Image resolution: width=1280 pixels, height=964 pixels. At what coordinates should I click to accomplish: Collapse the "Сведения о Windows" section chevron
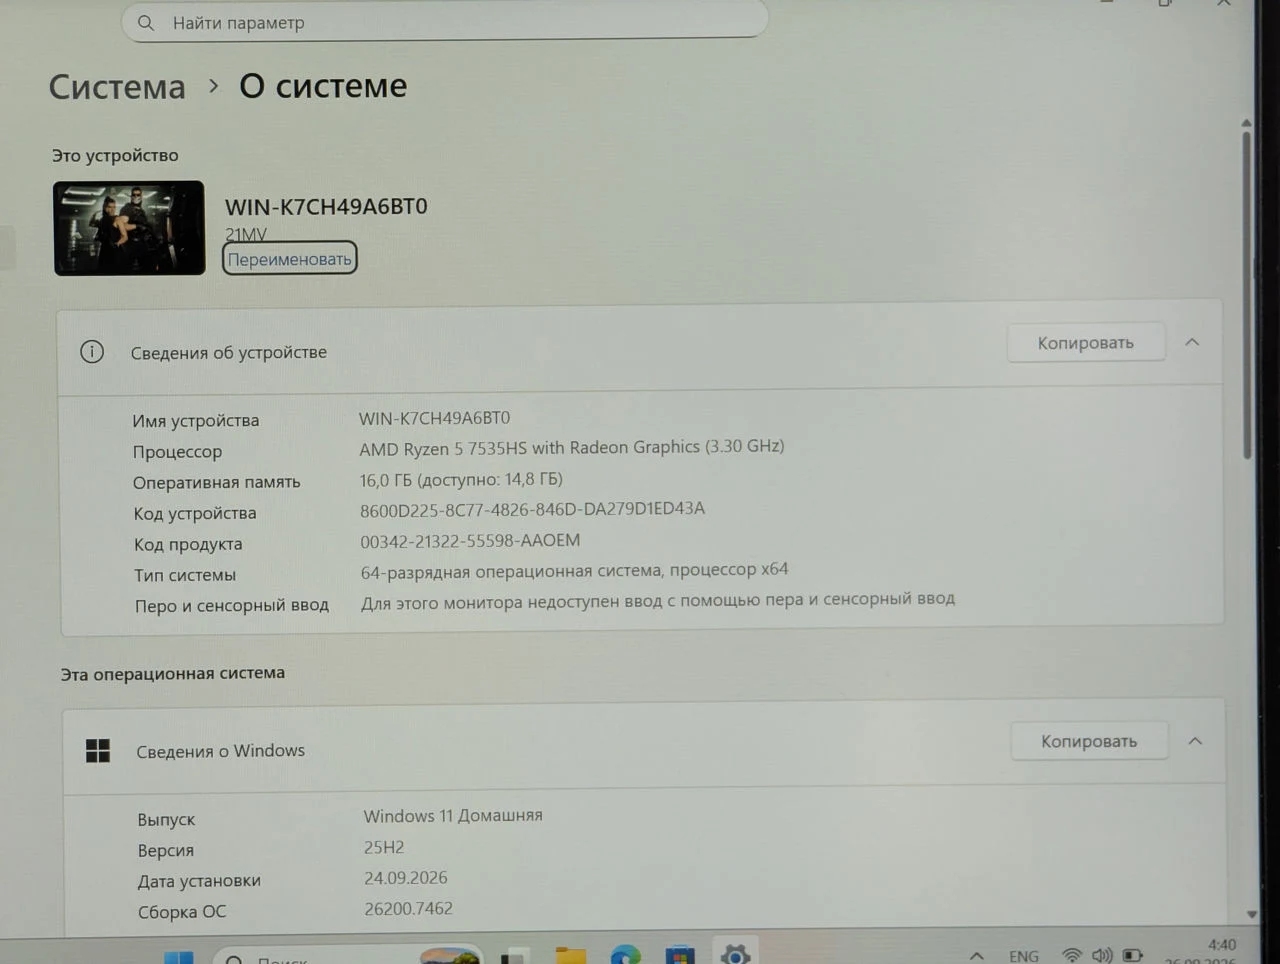(1195, 741)
